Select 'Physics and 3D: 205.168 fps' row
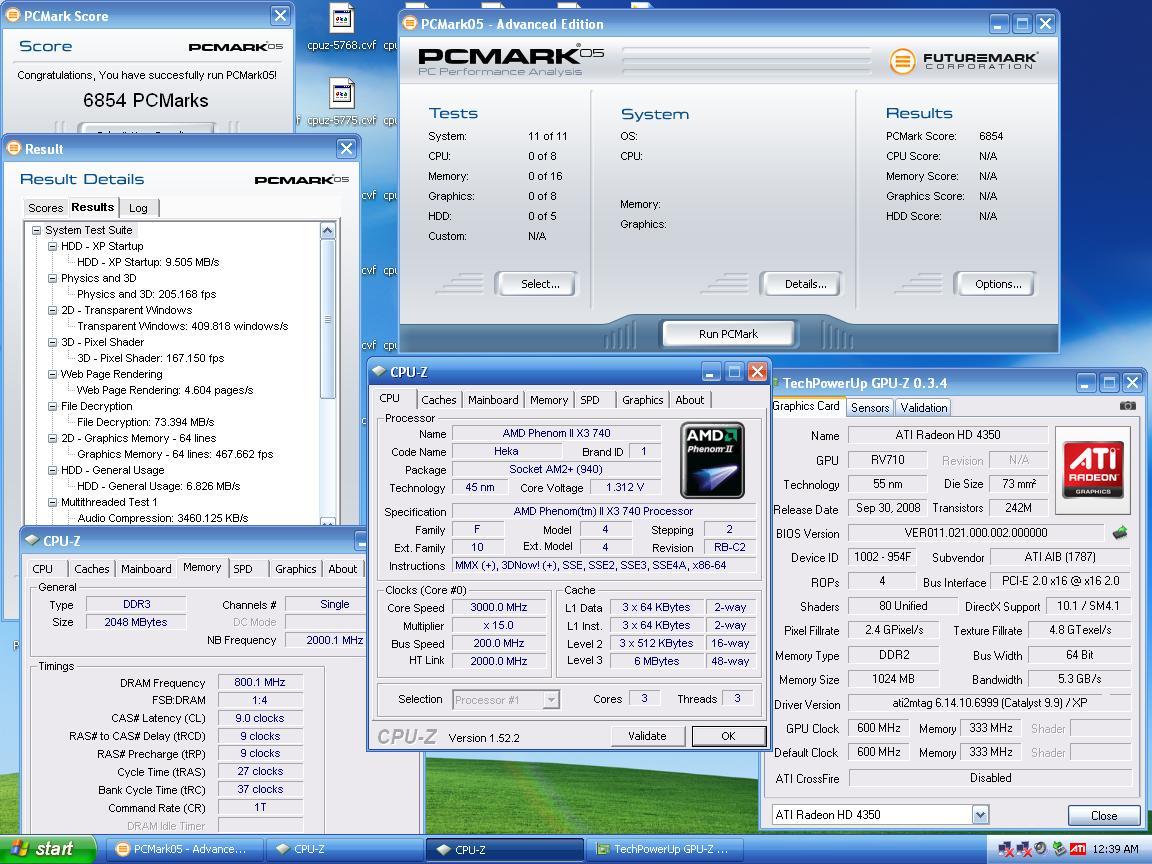This screenshot has width=1152, height=864. click(x=146, y=294)
